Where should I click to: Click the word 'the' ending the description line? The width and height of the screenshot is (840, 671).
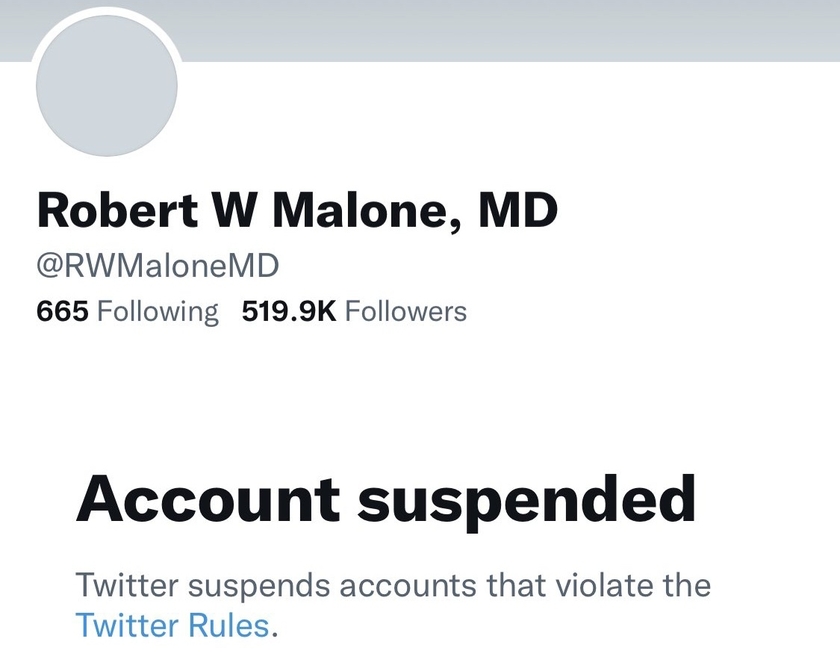click(x=687, y=584)
